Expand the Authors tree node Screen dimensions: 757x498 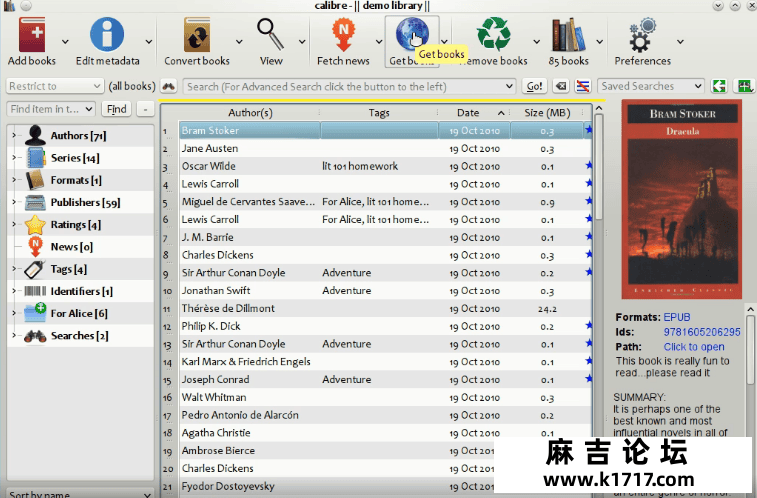(x=14, y=136)
